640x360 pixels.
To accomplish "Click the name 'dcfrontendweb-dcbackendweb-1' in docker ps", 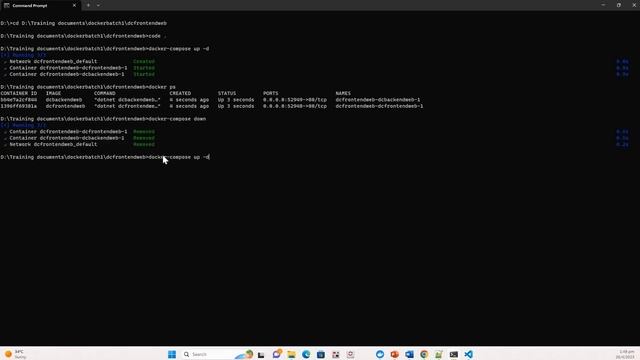I will point(378,100).
